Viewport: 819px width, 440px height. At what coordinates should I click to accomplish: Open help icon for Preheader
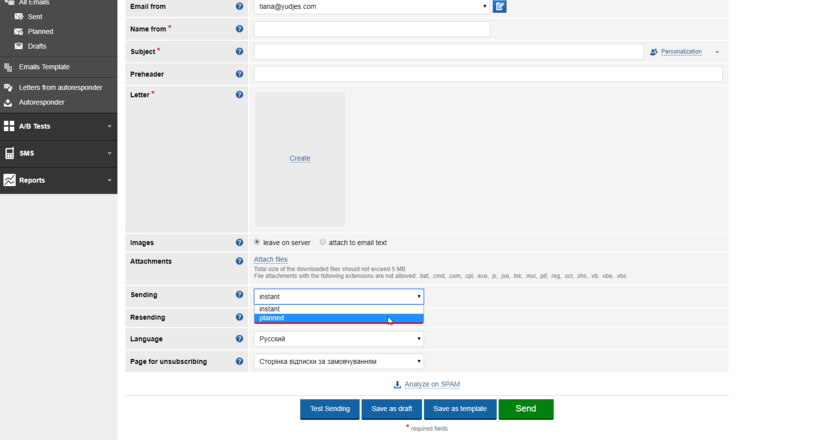tap(239, 74)
